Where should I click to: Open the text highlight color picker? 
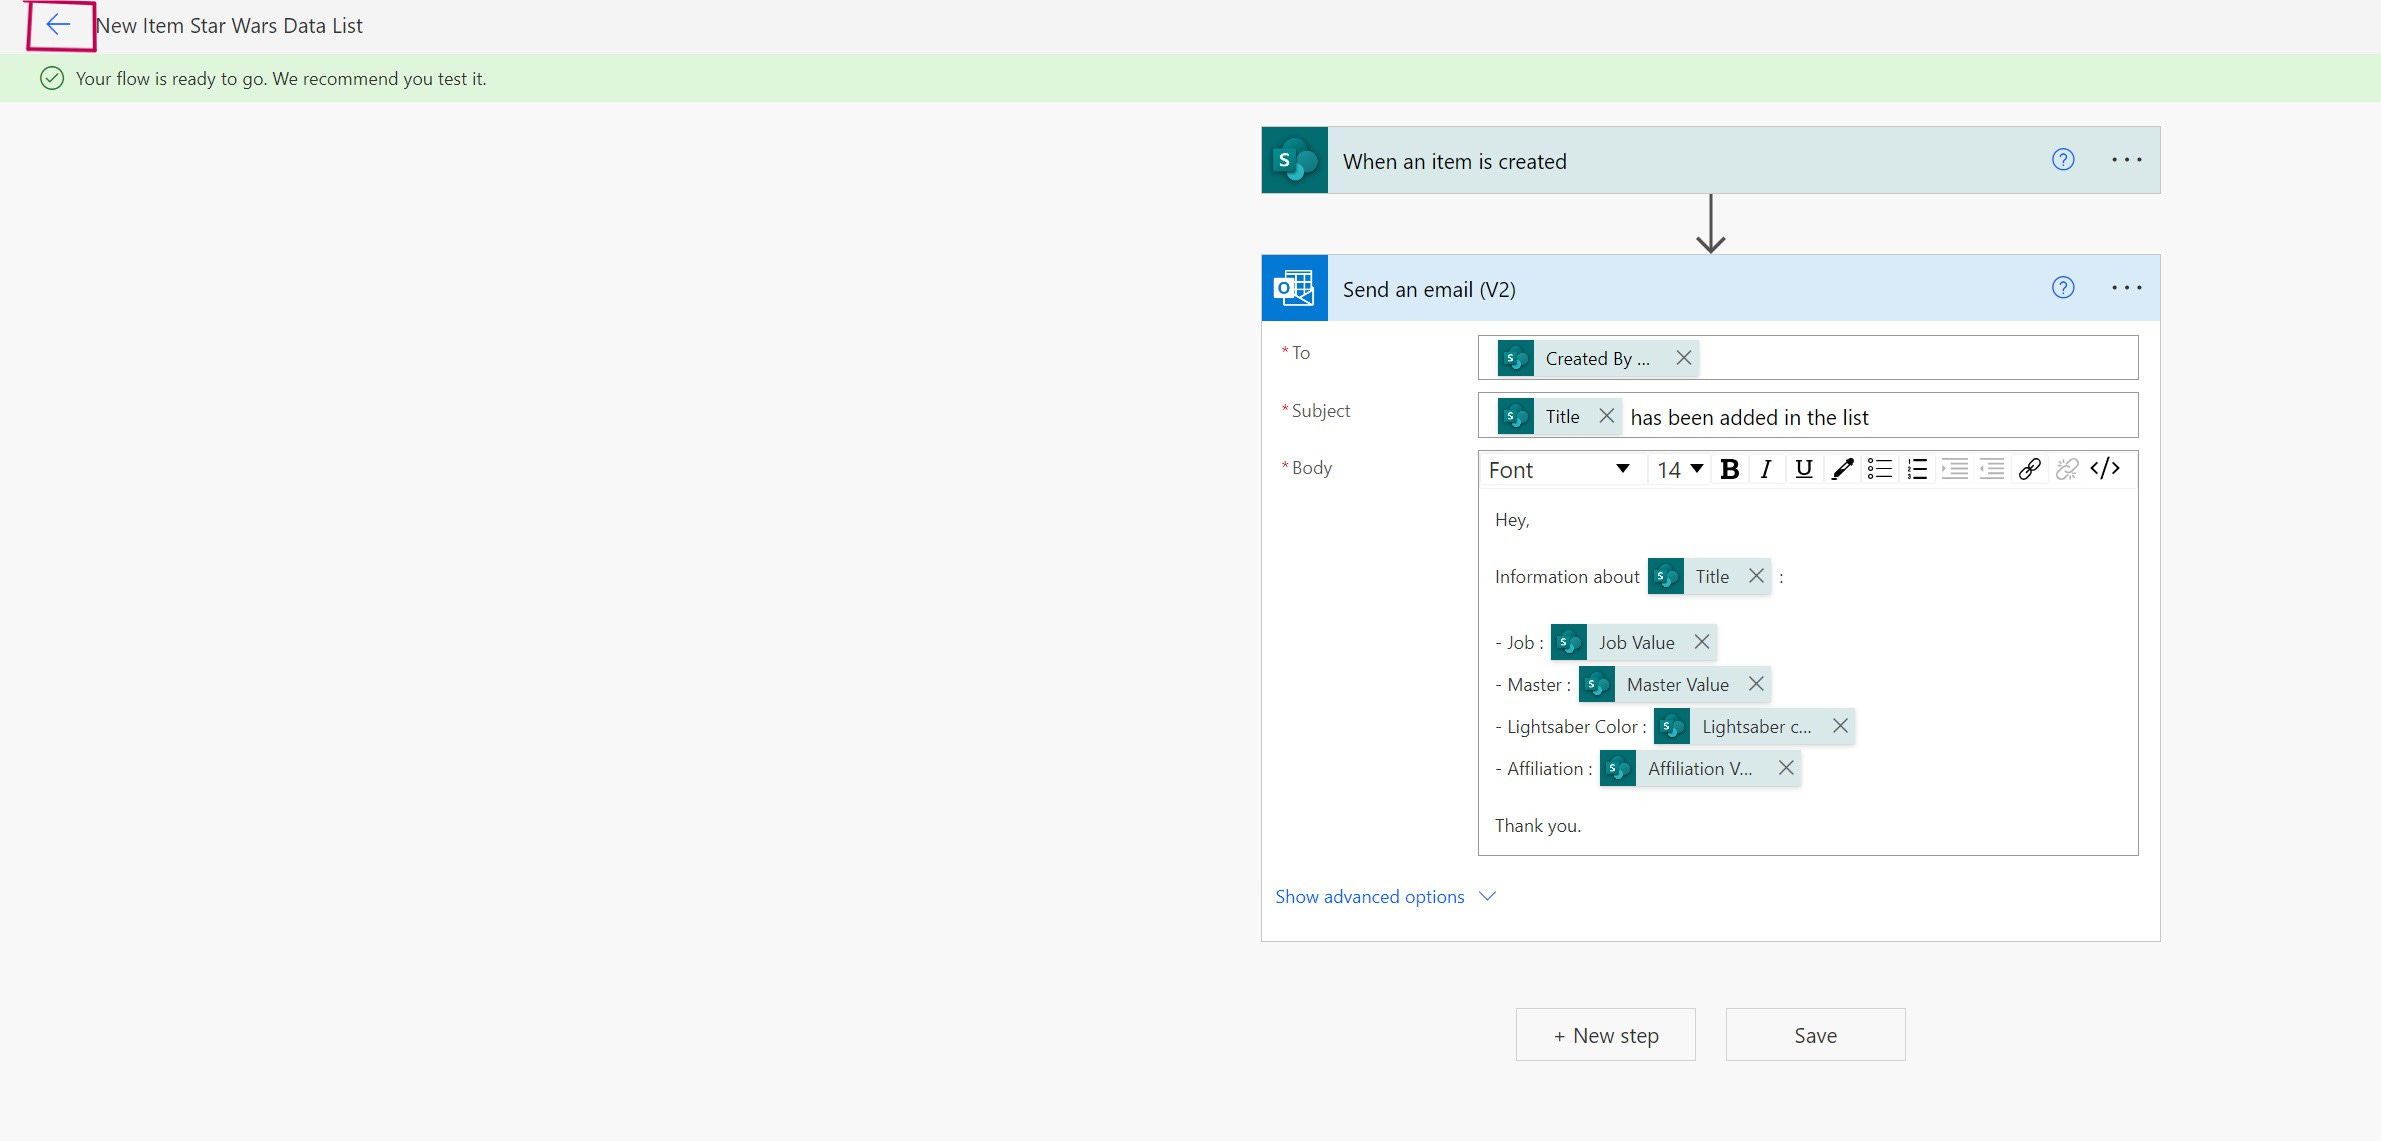[x=1841, y=469]
